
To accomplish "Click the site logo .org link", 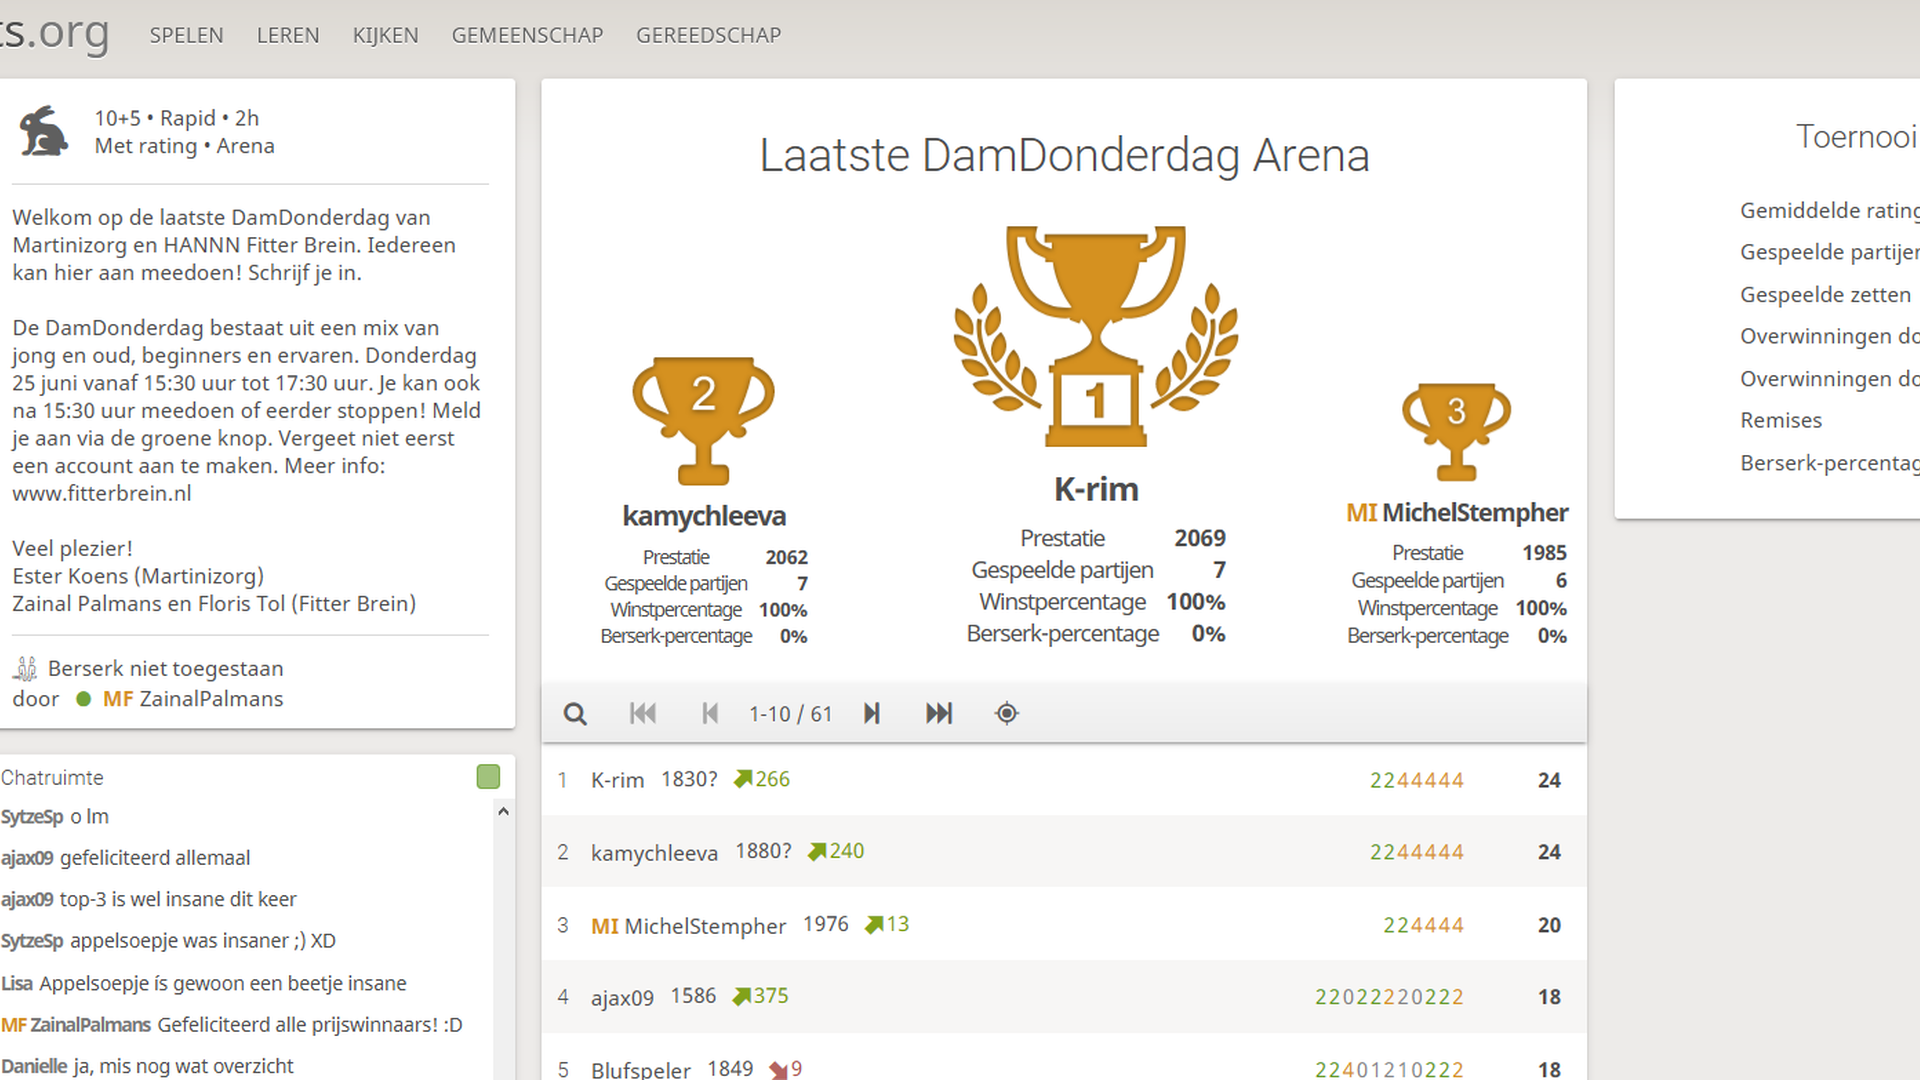I will (x=55, y=33).
